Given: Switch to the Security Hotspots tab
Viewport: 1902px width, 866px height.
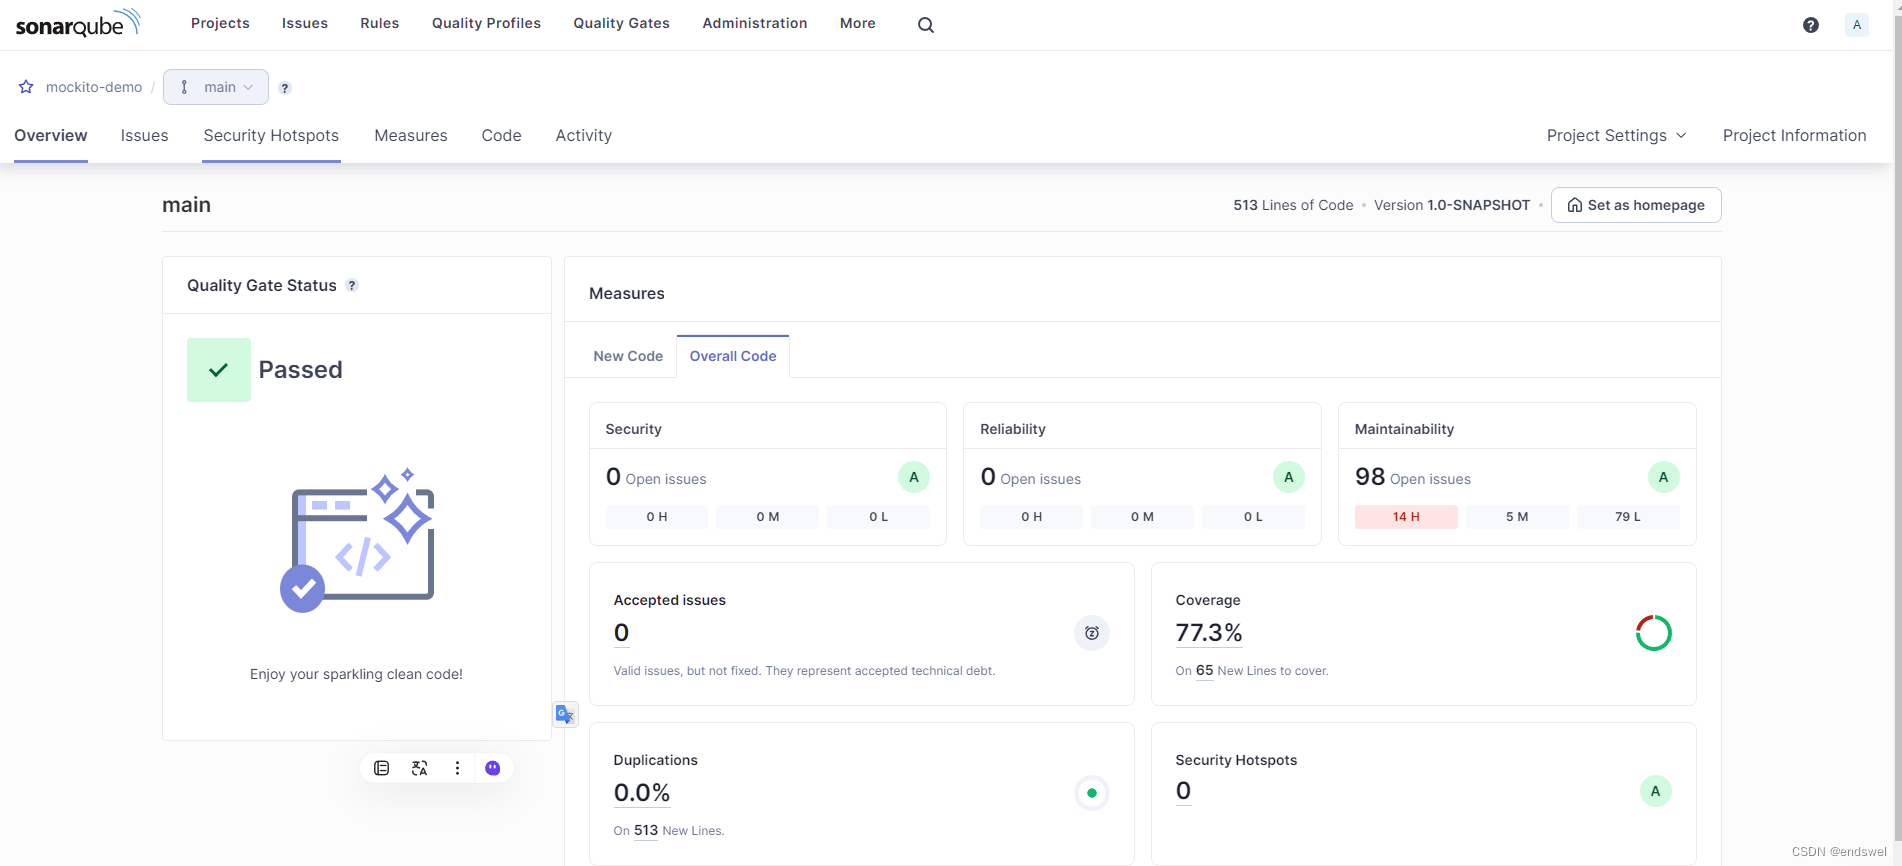Looking at the screenshot, I should tap(271, 135).
